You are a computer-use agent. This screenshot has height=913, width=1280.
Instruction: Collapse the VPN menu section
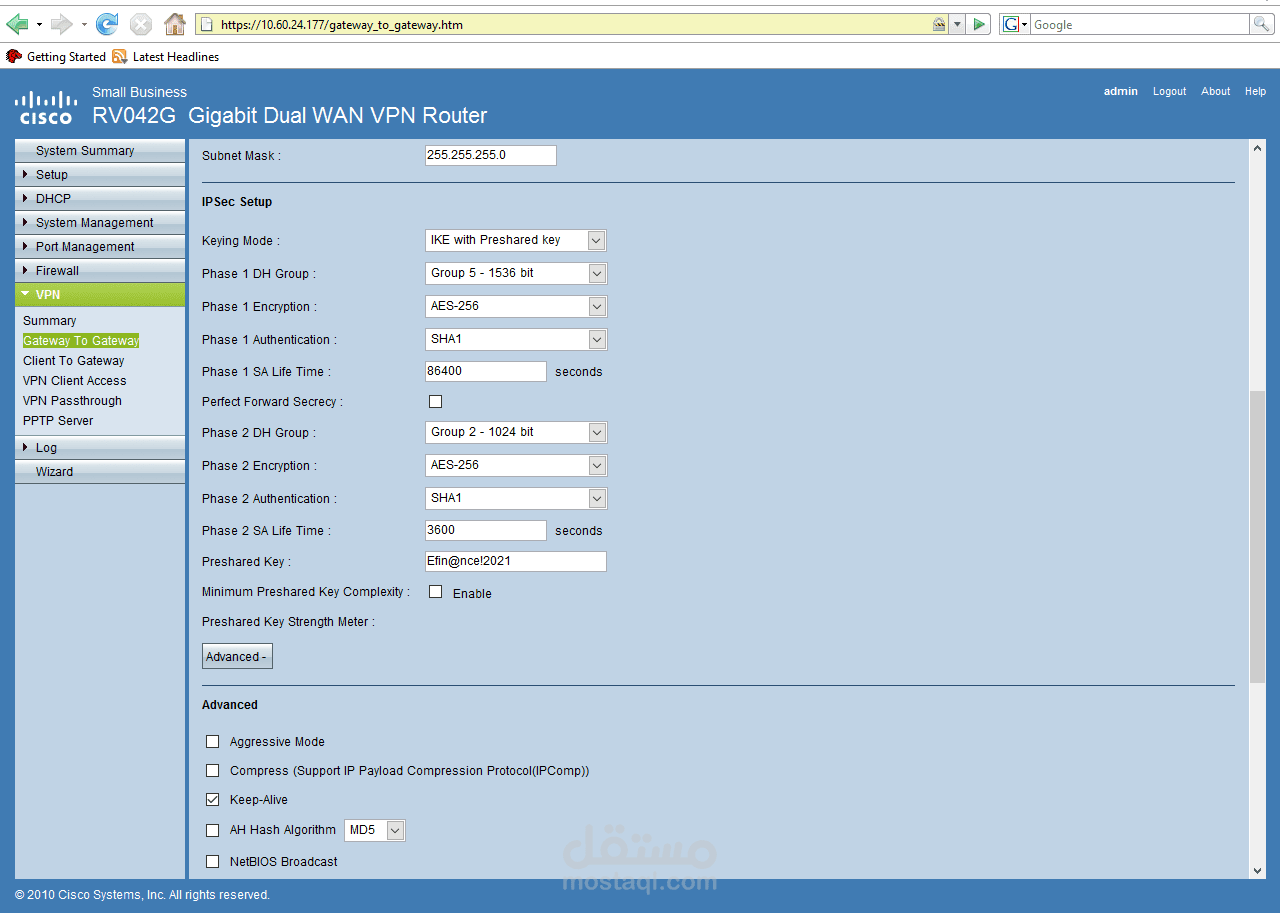click(100, 295)
